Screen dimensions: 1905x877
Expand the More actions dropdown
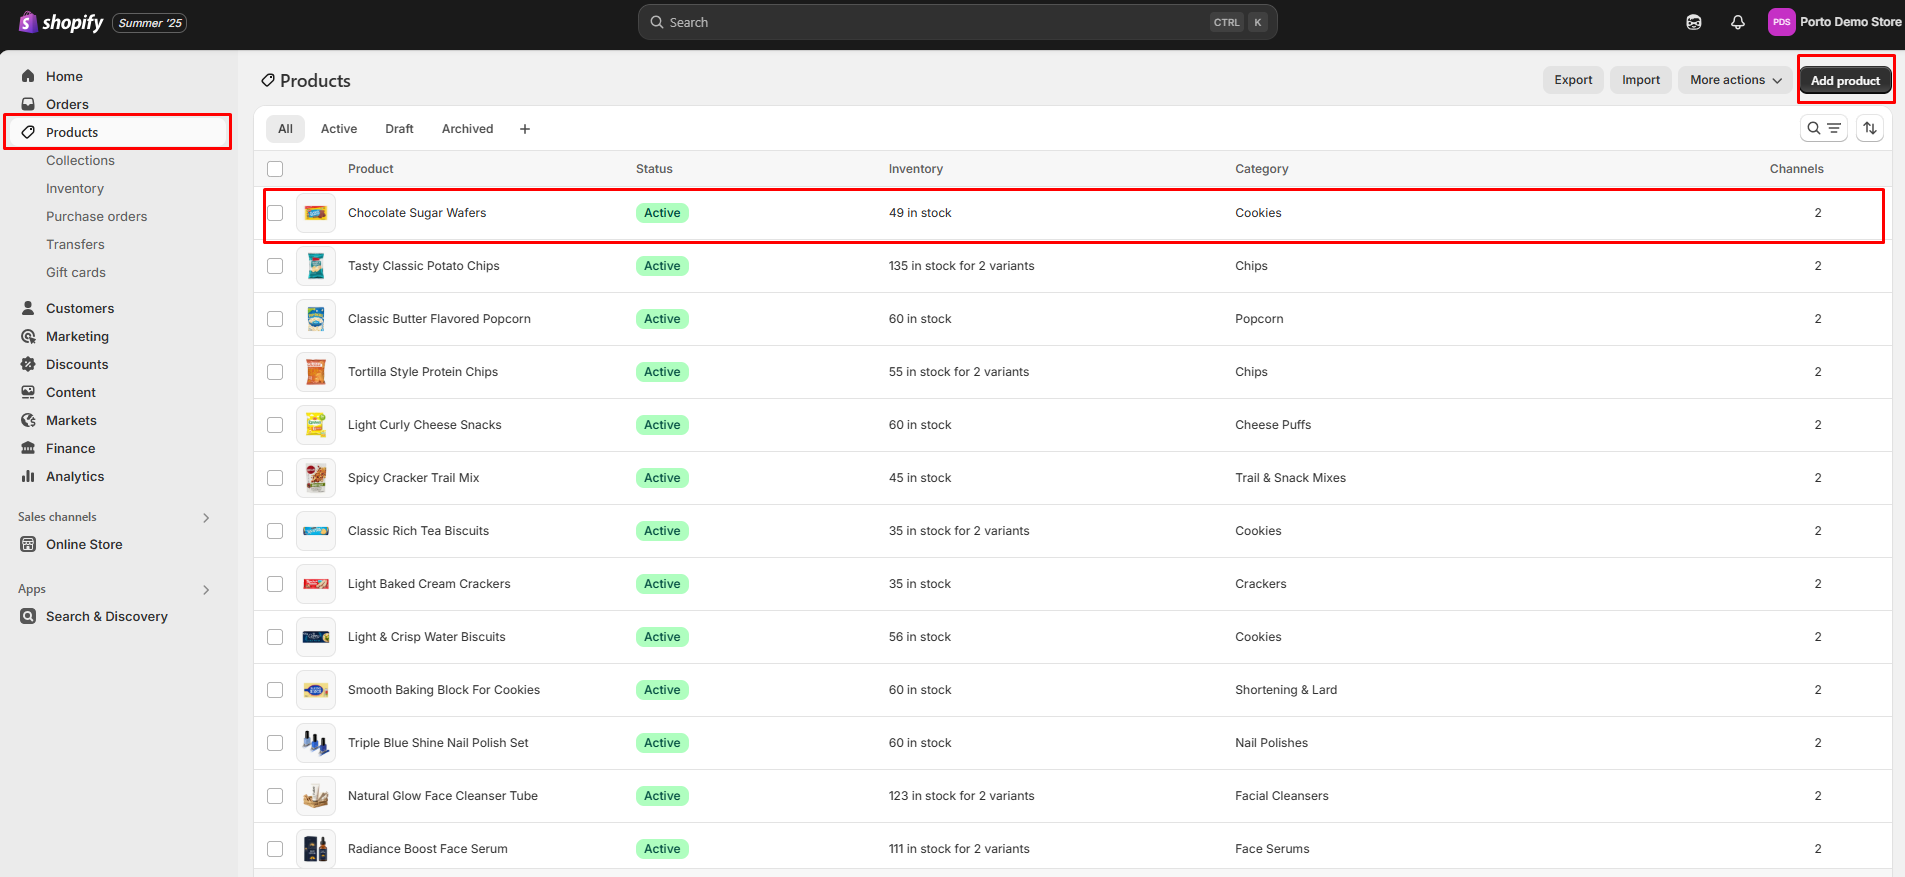point(1735,80)
